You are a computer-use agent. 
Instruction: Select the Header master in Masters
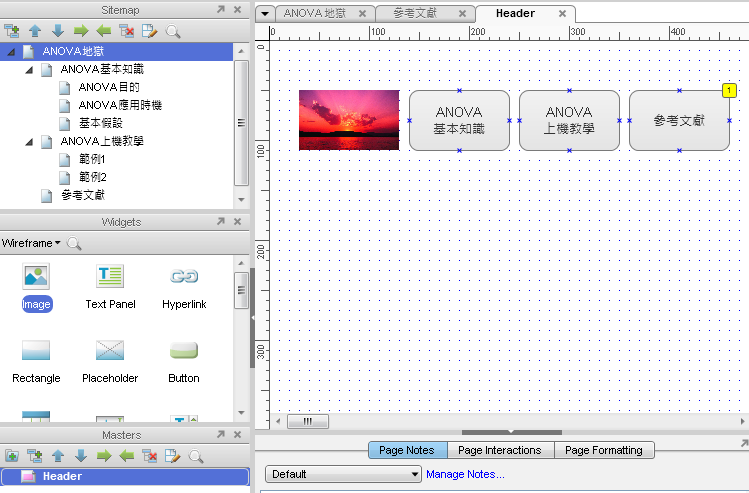(125, 476)
